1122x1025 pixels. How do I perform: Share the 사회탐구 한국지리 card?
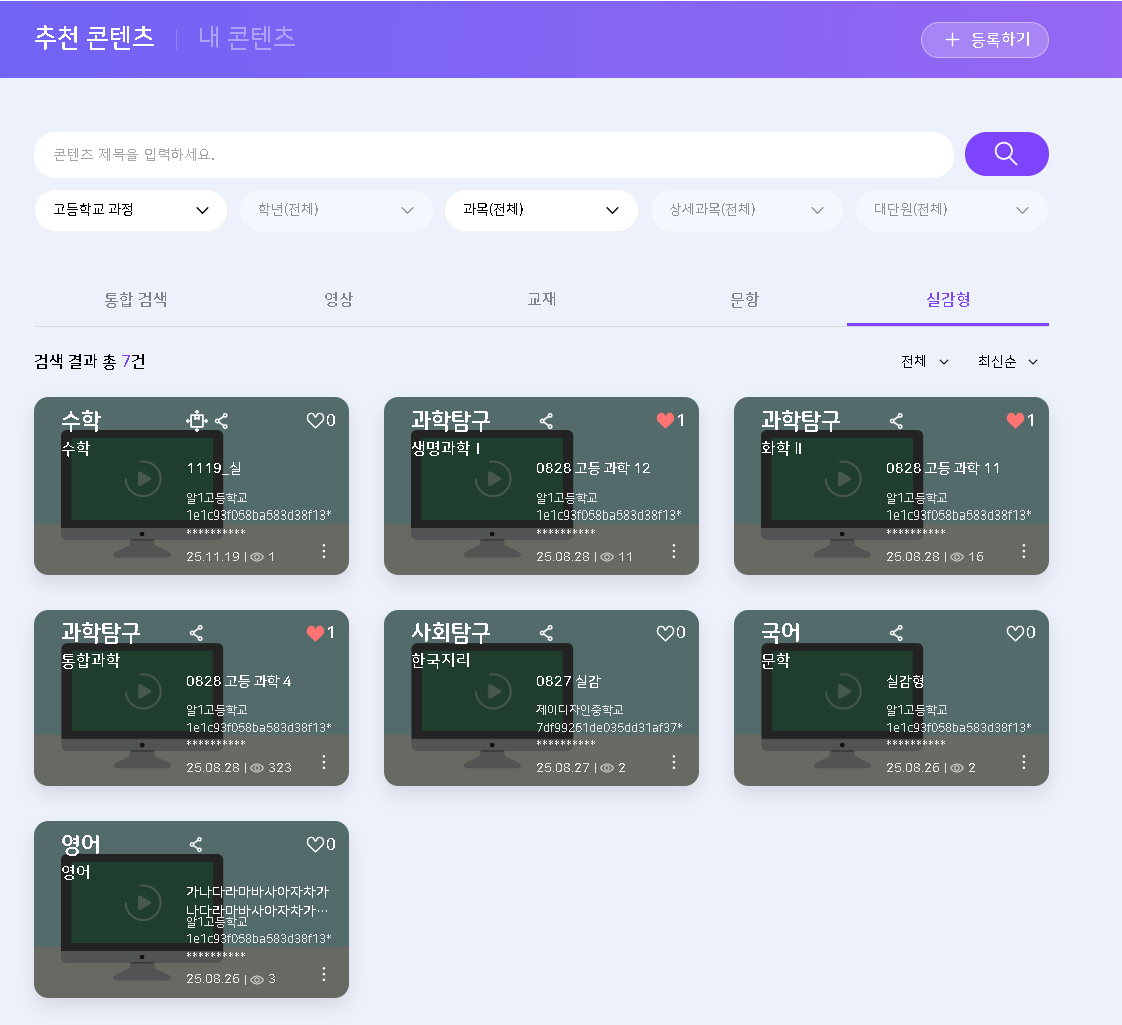pyautogui.click(x=546, y=633)
